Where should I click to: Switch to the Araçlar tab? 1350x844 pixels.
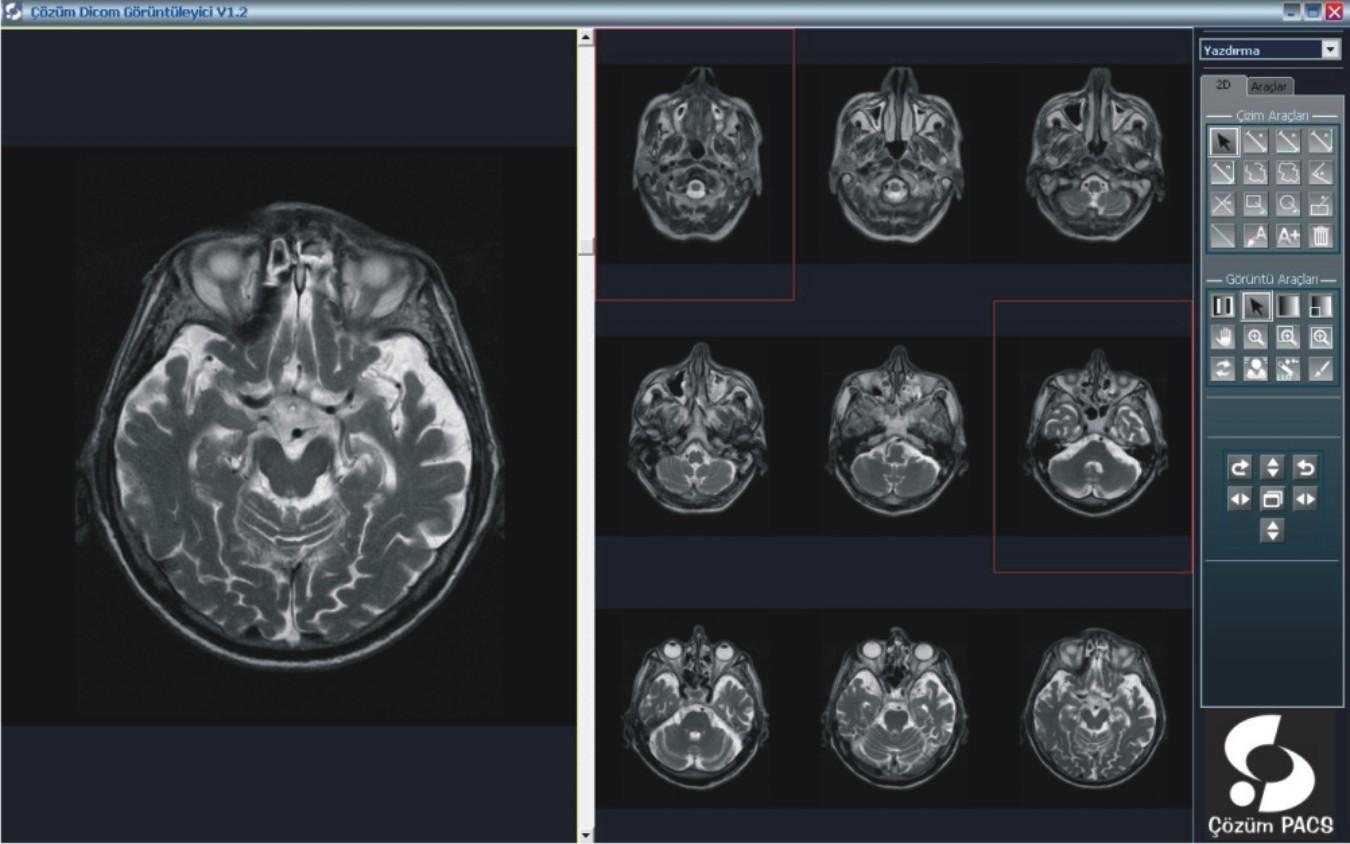1270,87
